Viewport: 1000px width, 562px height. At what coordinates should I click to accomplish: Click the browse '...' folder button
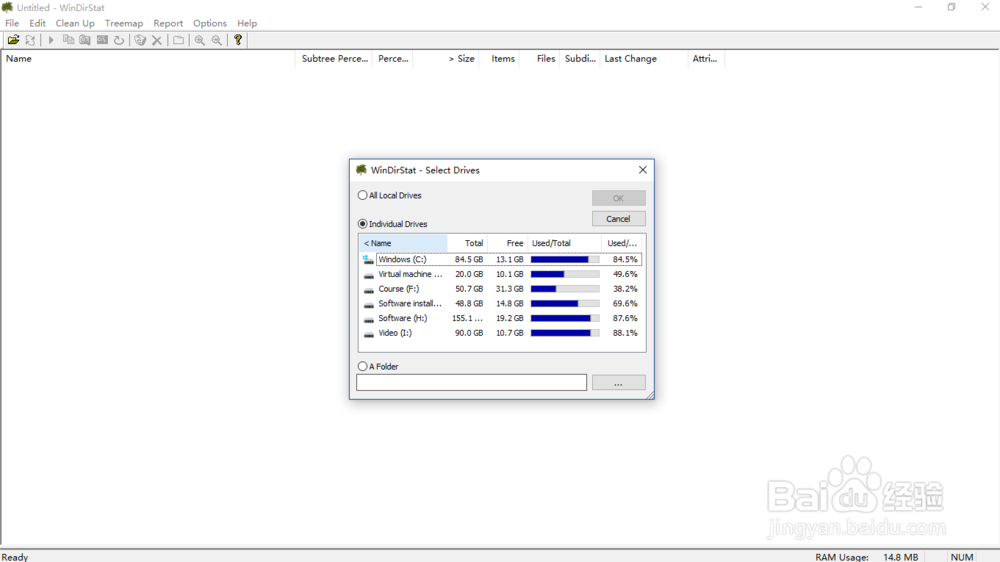click(x=619, y=383)
